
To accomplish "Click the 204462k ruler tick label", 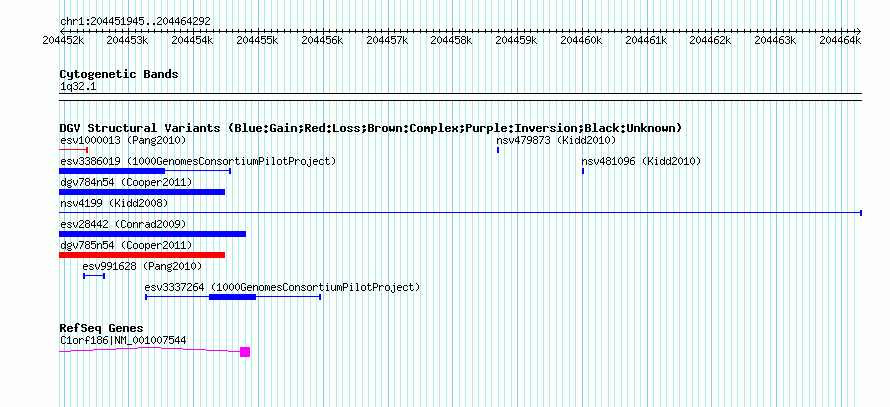I will point(711,40).
